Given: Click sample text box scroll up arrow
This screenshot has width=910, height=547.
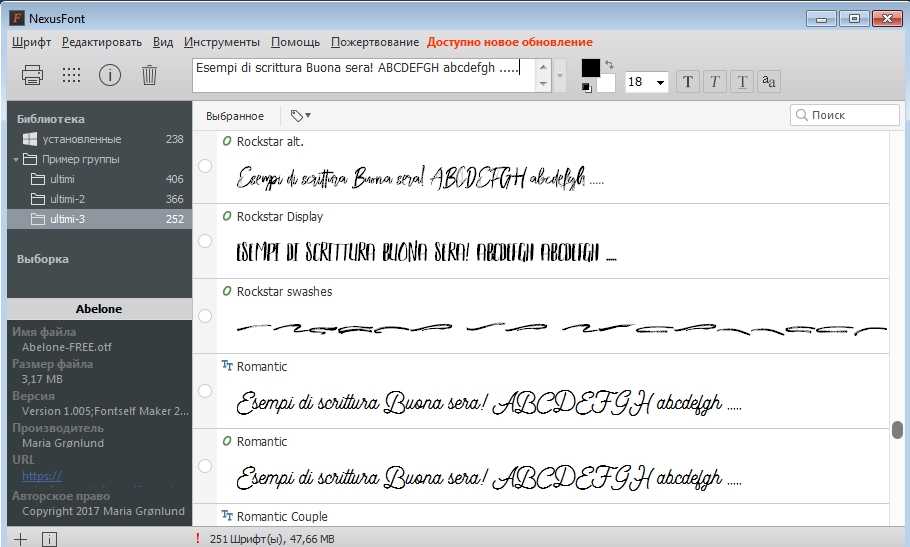Looking at the screenshot, I should coord(543,67).
